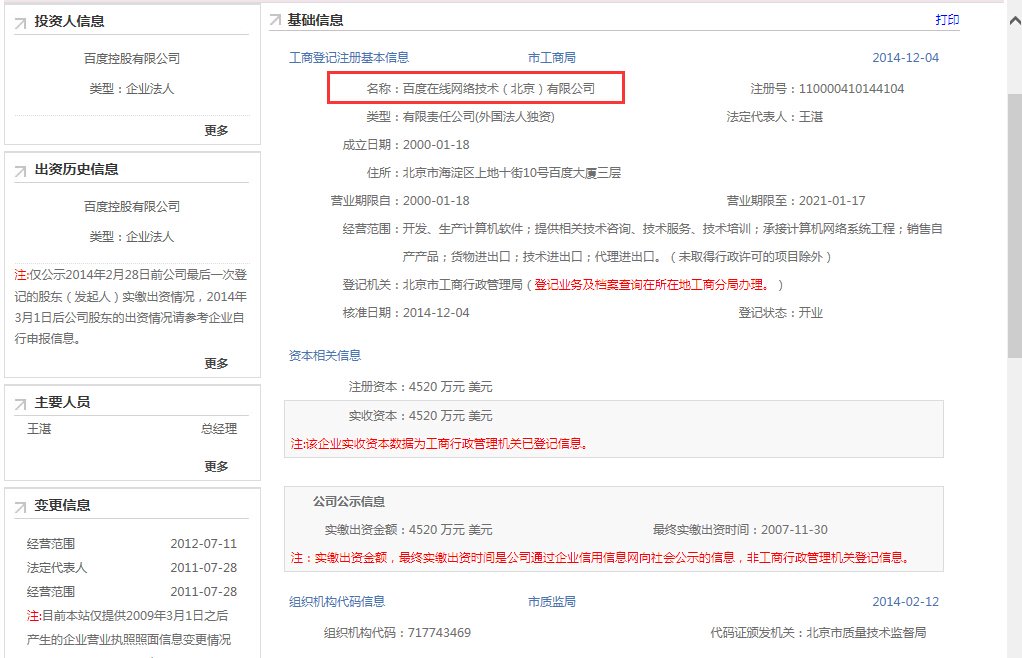
Task: Open the 工商登记注册基本信息 section link
Action: [346, 57]
